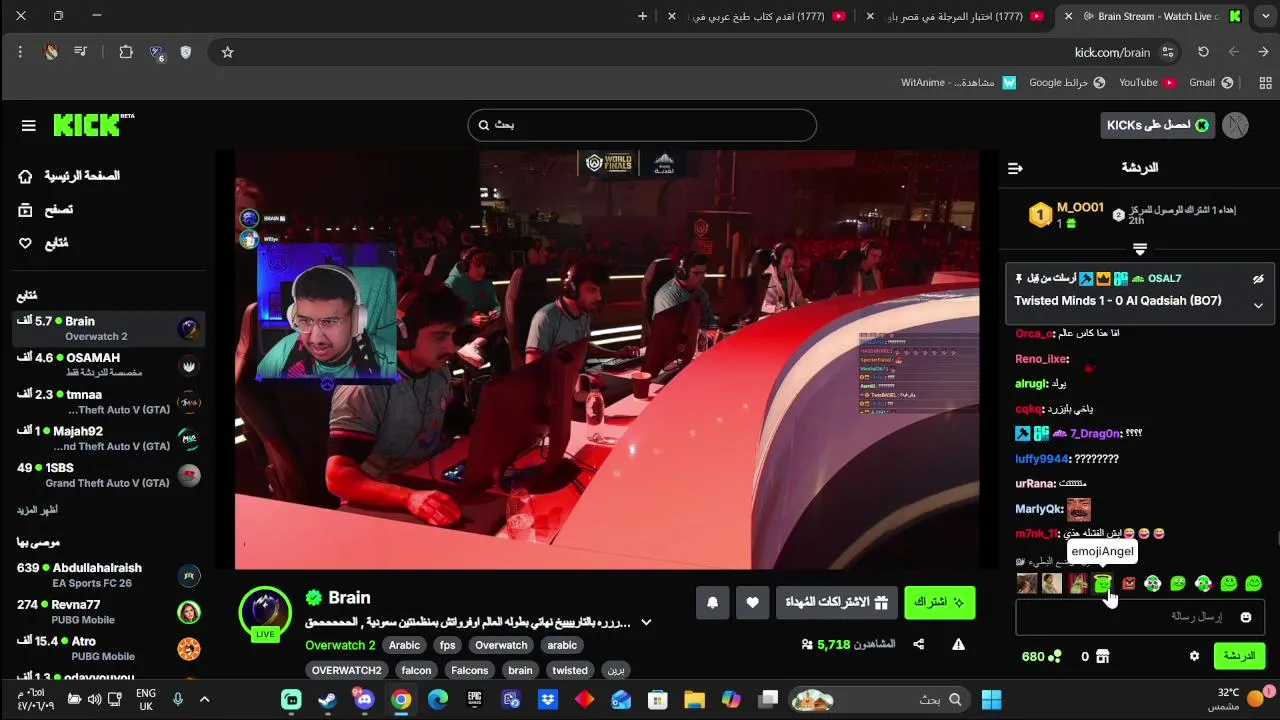Click the gift subscriptions button

tap(836, 602)
